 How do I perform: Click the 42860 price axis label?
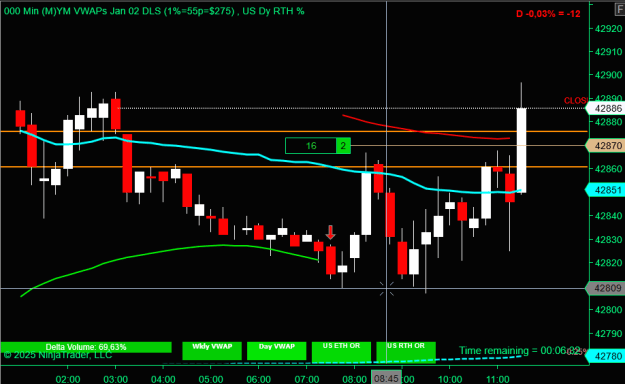pos(608,169)
